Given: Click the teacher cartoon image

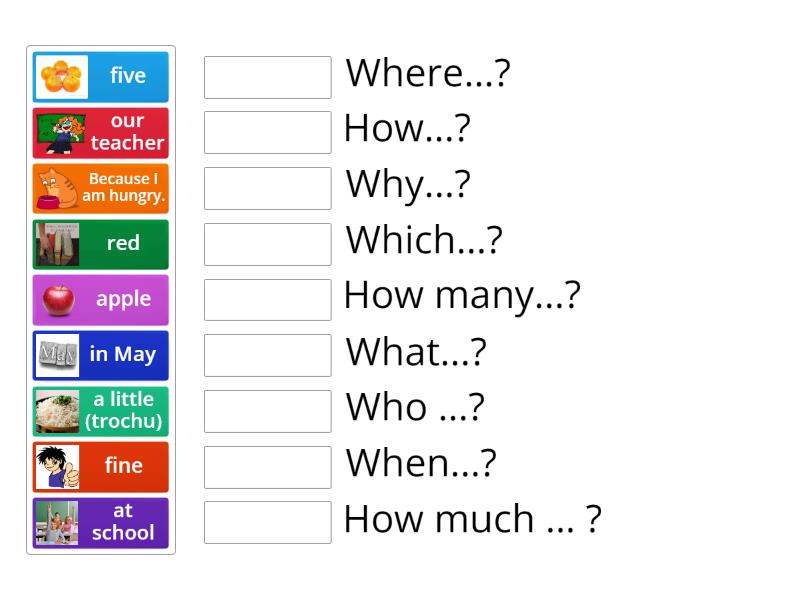Looking at the screenshot, I should (61, 132).
